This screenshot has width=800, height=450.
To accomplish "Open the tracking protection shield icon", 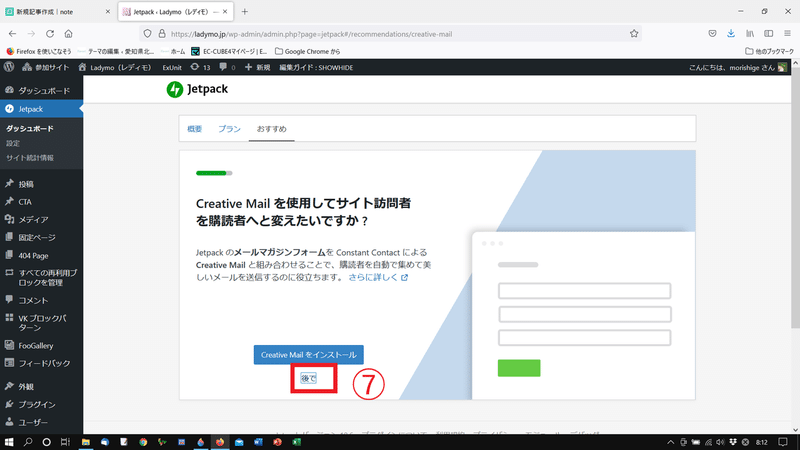I will pyautogui.click(x=147, y=34).
